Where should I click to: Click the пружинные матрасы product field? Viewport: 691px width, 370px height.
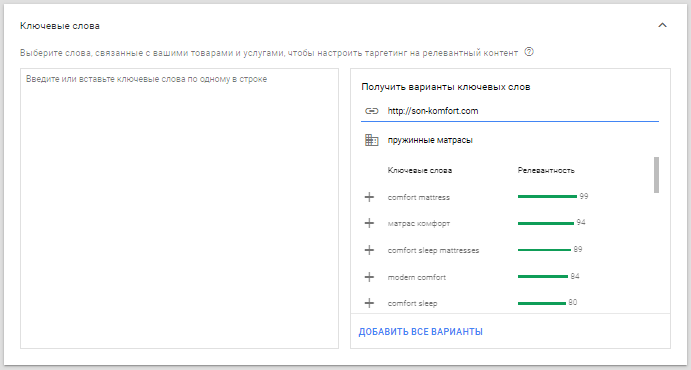(430, 141)
